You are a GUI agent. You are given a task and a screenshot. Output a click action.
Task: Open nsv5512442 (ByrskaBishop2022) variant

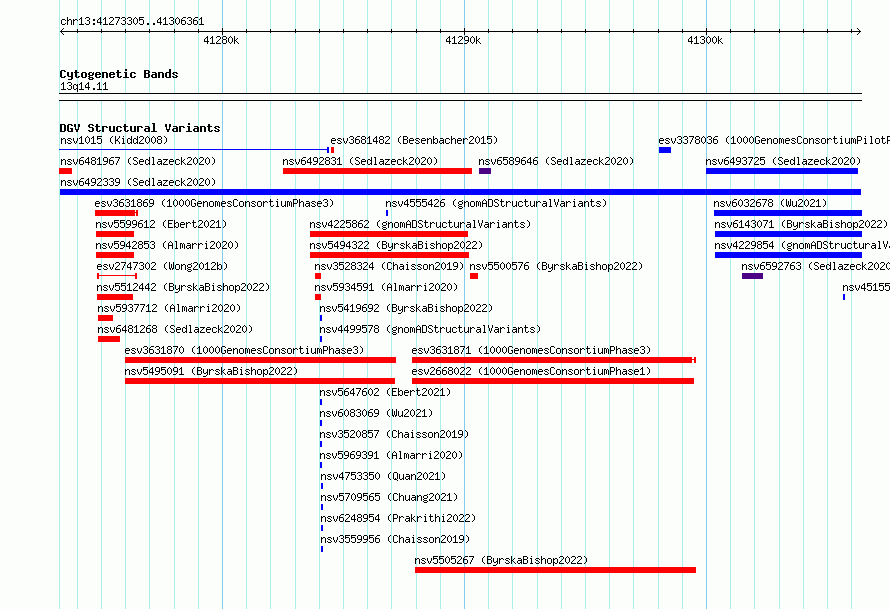coord(183,287)
